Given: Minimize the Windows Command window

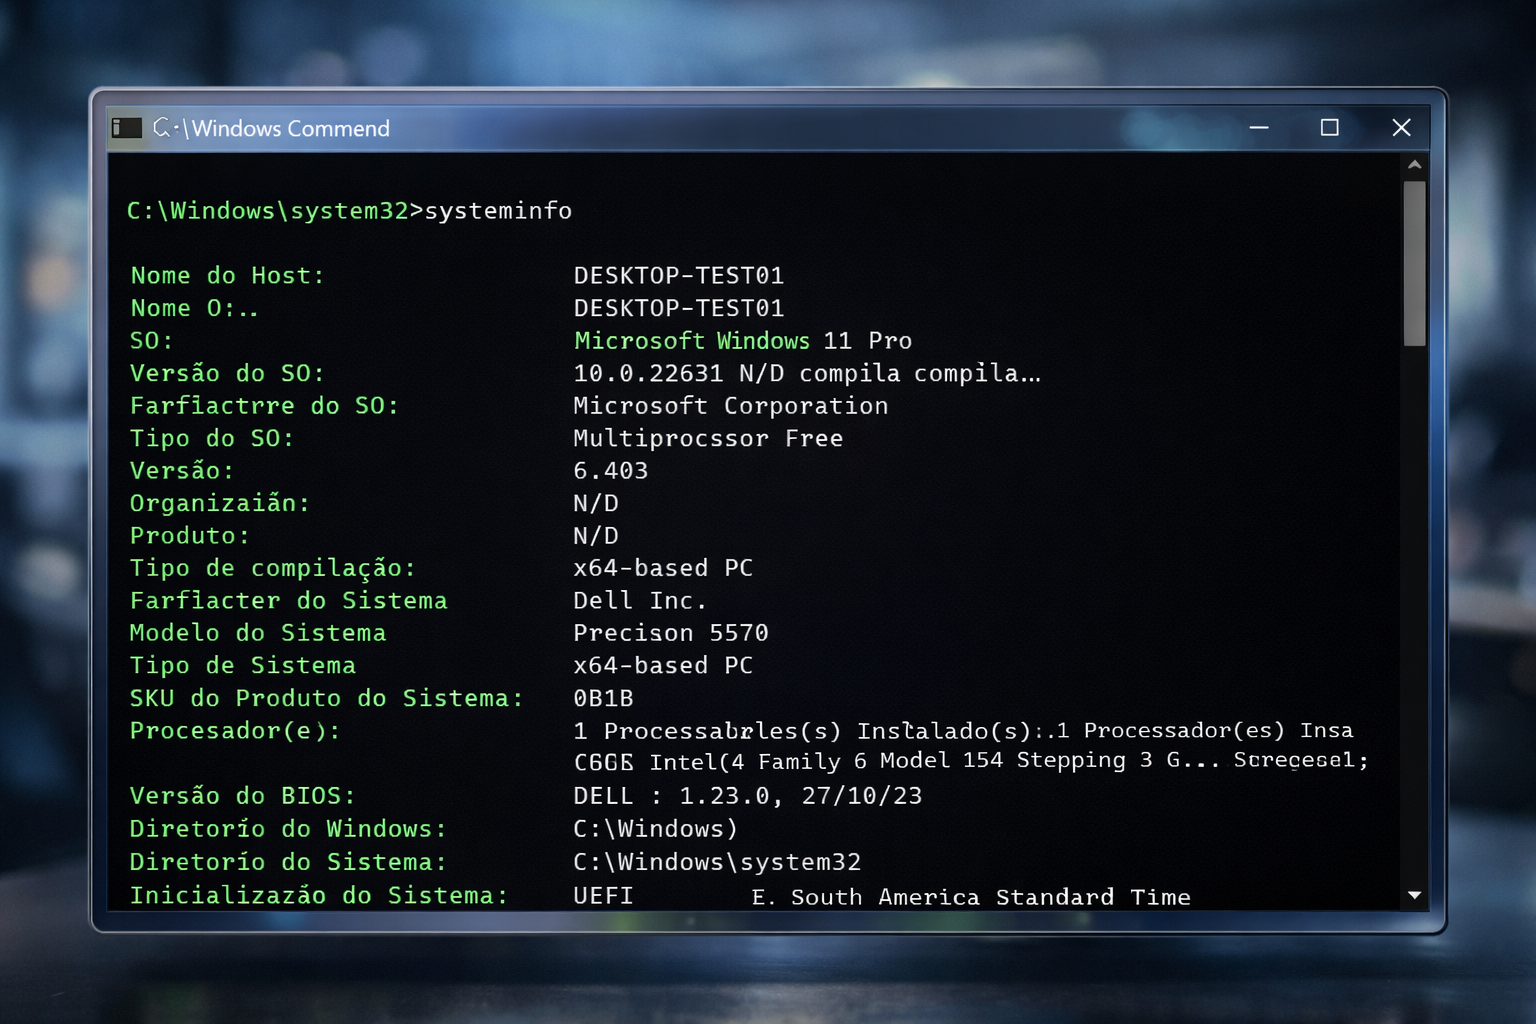Looking at the screenshot, I should point(1259,128).
